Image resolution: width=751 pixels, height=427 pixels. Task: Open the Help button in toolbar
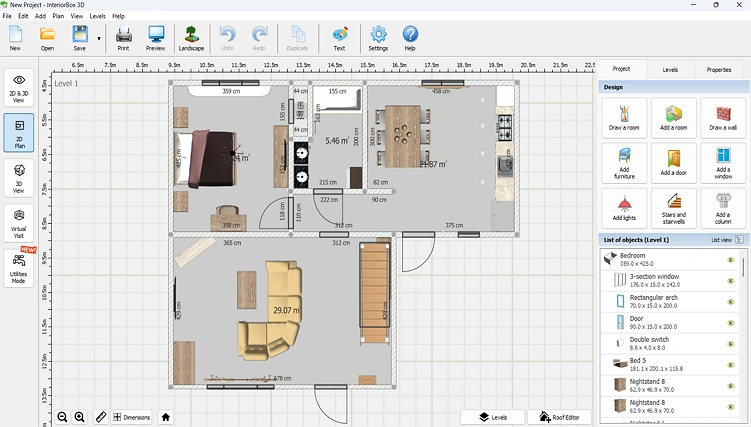coord(410,38)
